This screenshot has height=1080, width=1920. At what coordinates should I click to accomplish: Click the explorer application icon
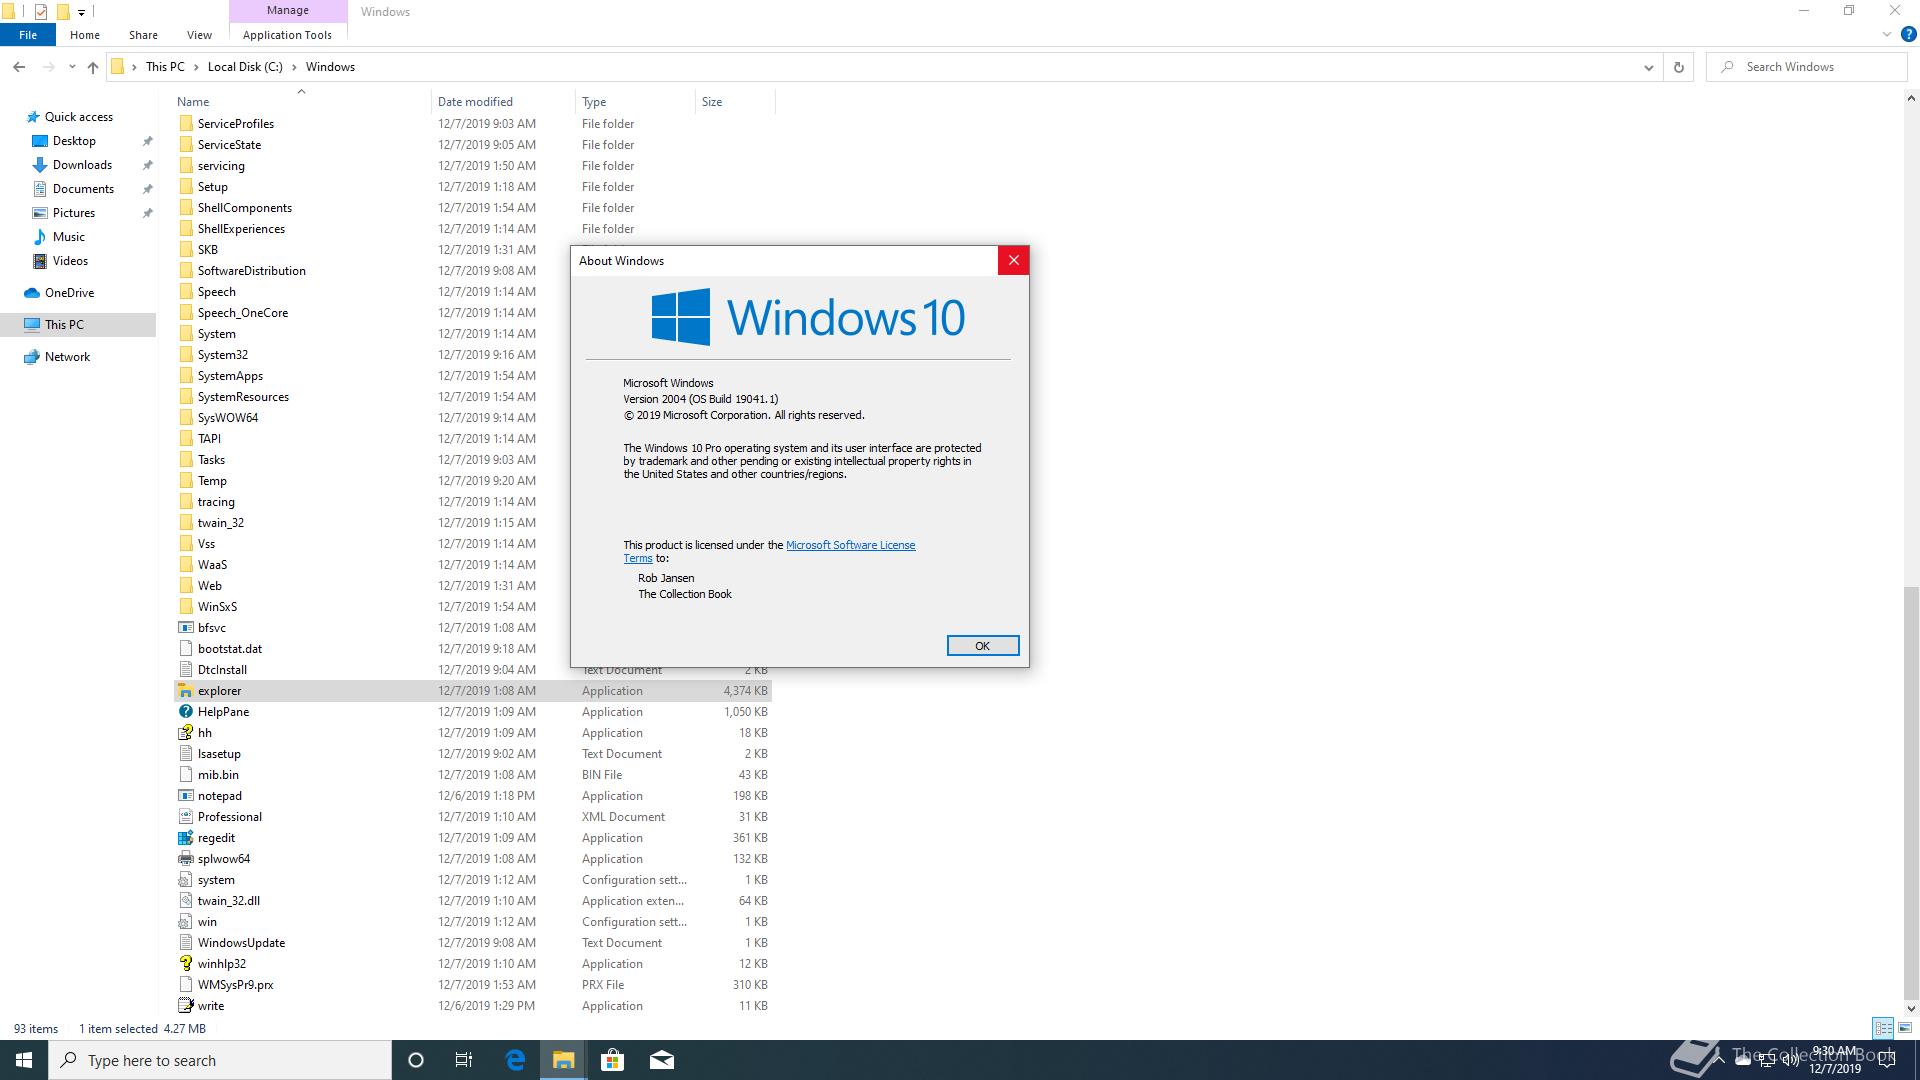click(185, 691)
